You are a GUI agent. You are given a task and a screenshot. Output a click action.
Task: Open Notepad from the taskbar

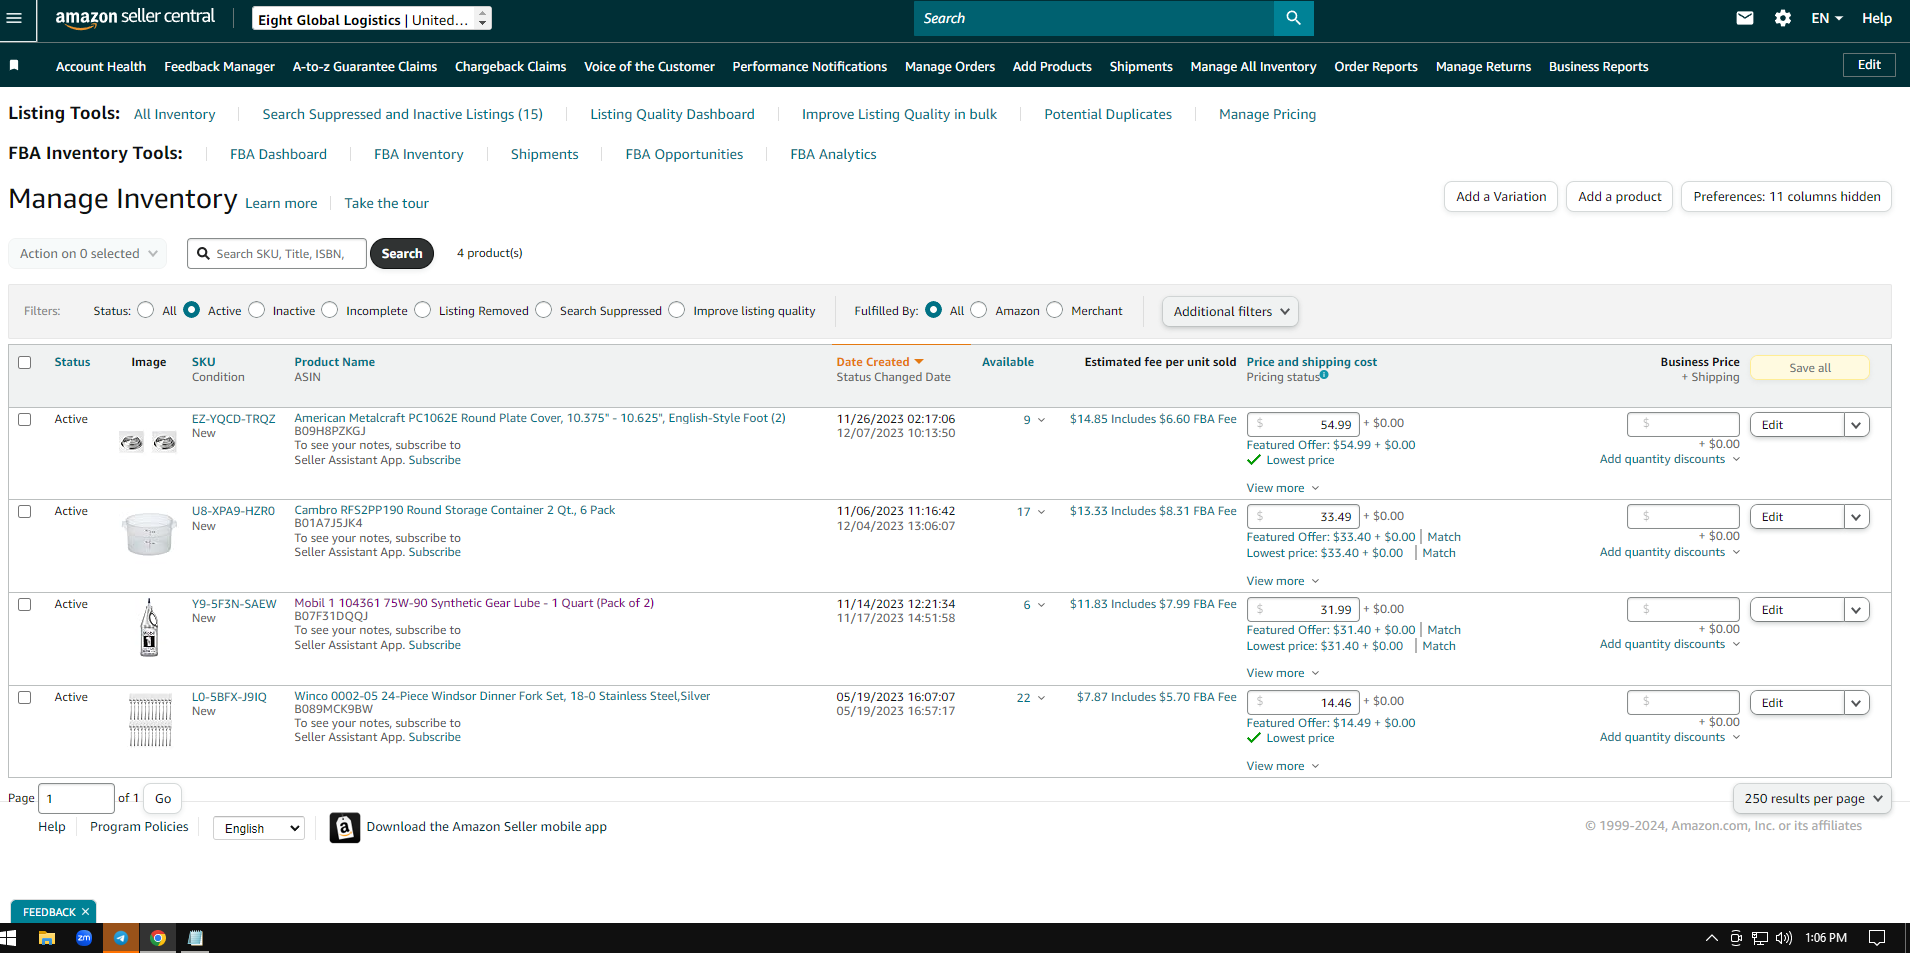click(x=195, y=938)
